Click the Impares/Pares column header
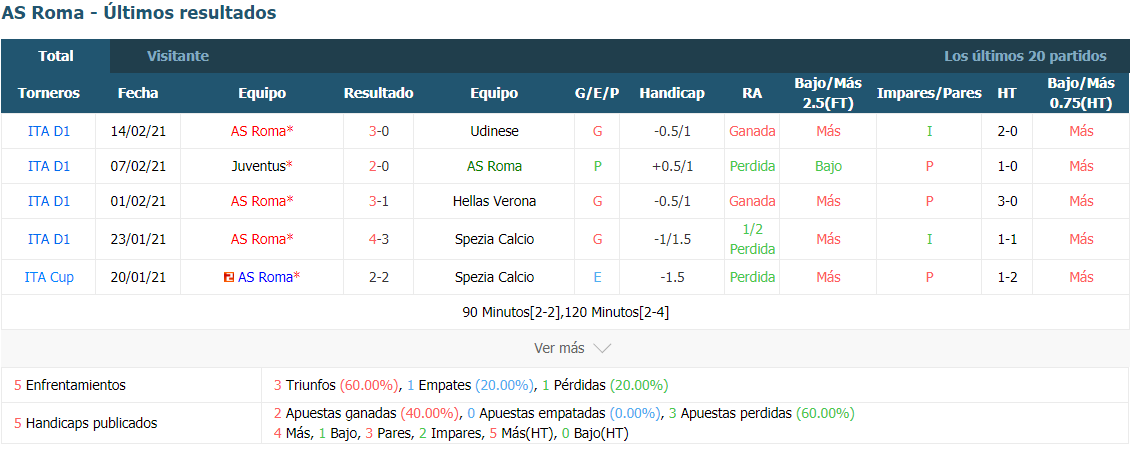The height and width of the screenshot is (451, 1136). pos(930,93)
